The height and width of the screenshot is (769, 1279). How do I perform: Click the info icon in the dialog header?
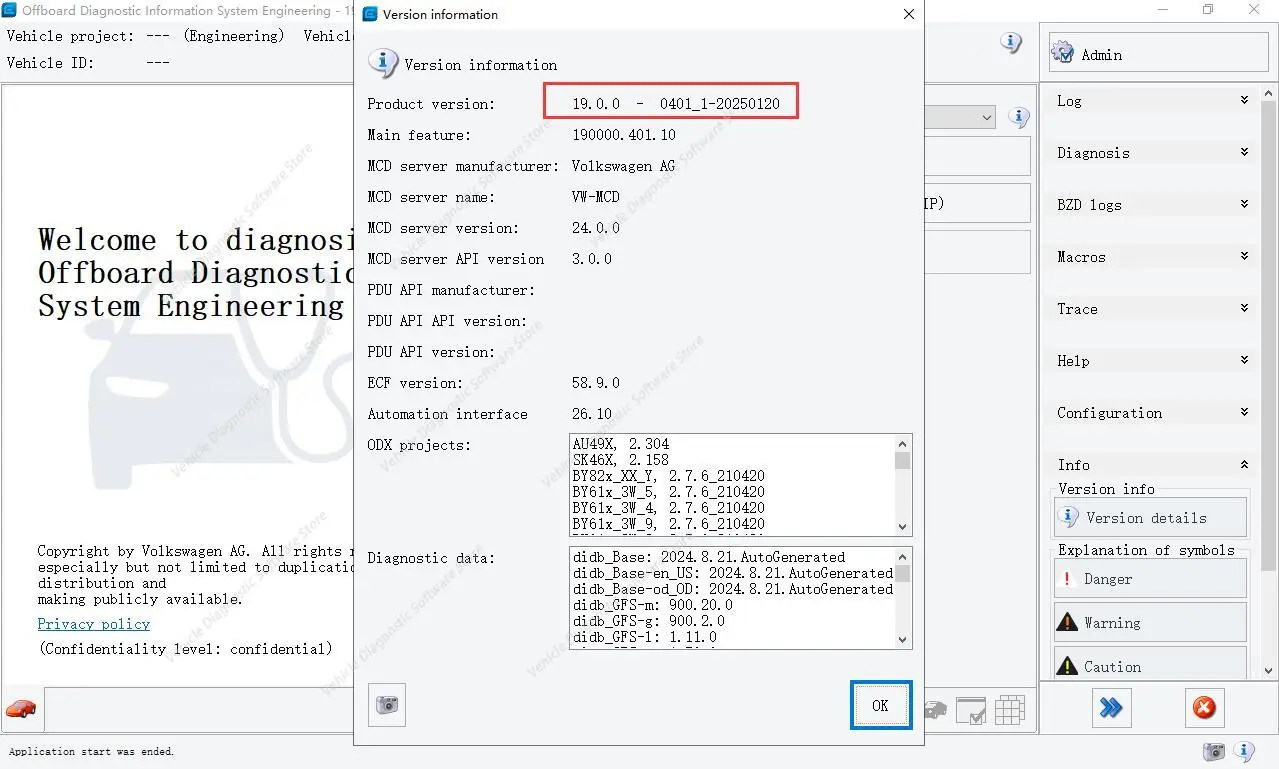(x=382, y=62)
